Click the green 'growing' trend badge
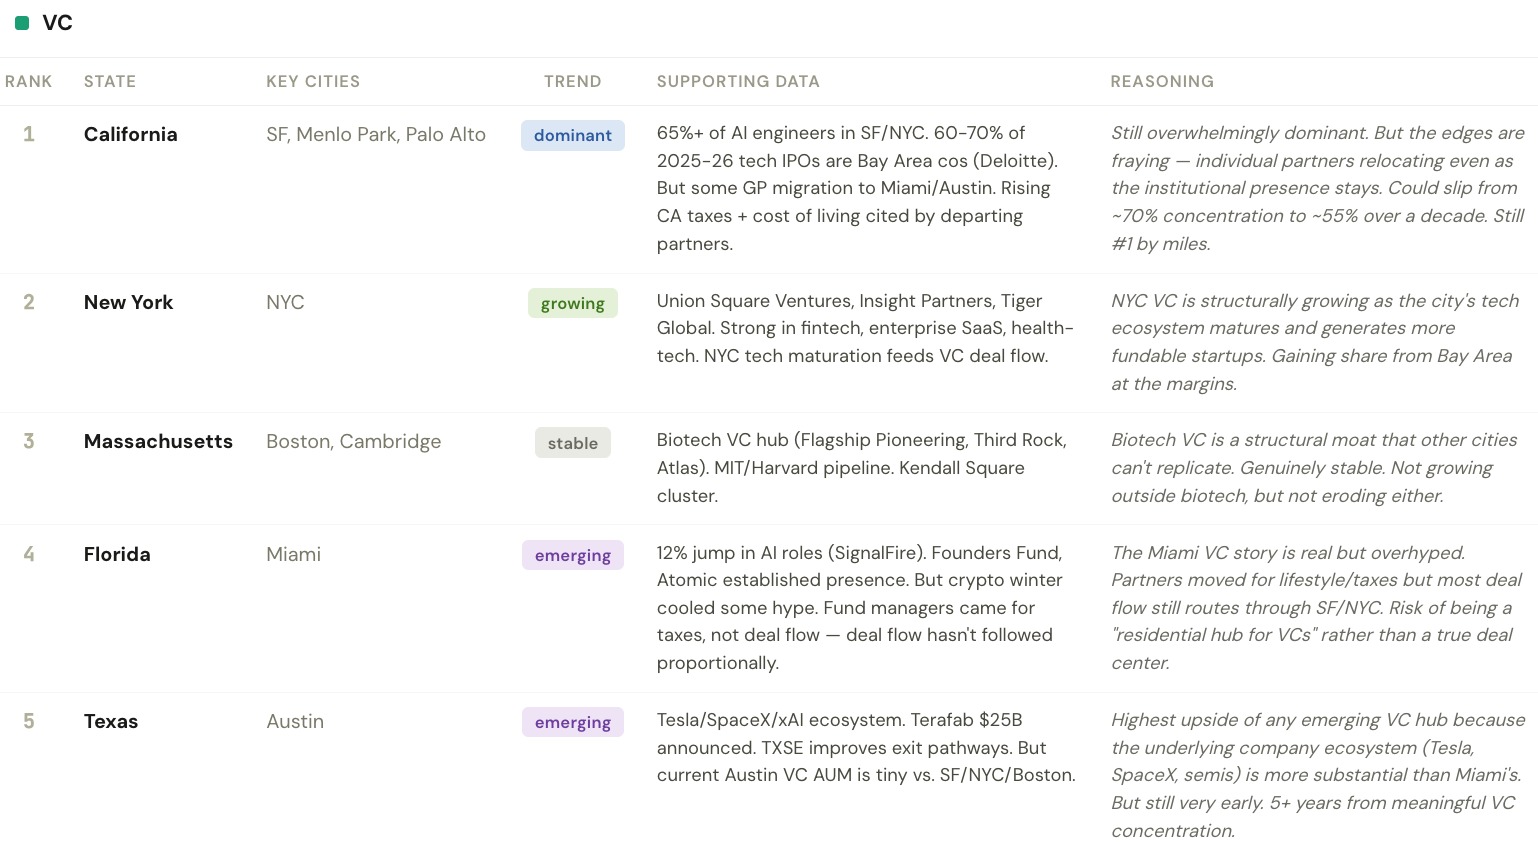The height and width of the screenshot is (852, 1538). pyautogui.click(x=572, y=304)
